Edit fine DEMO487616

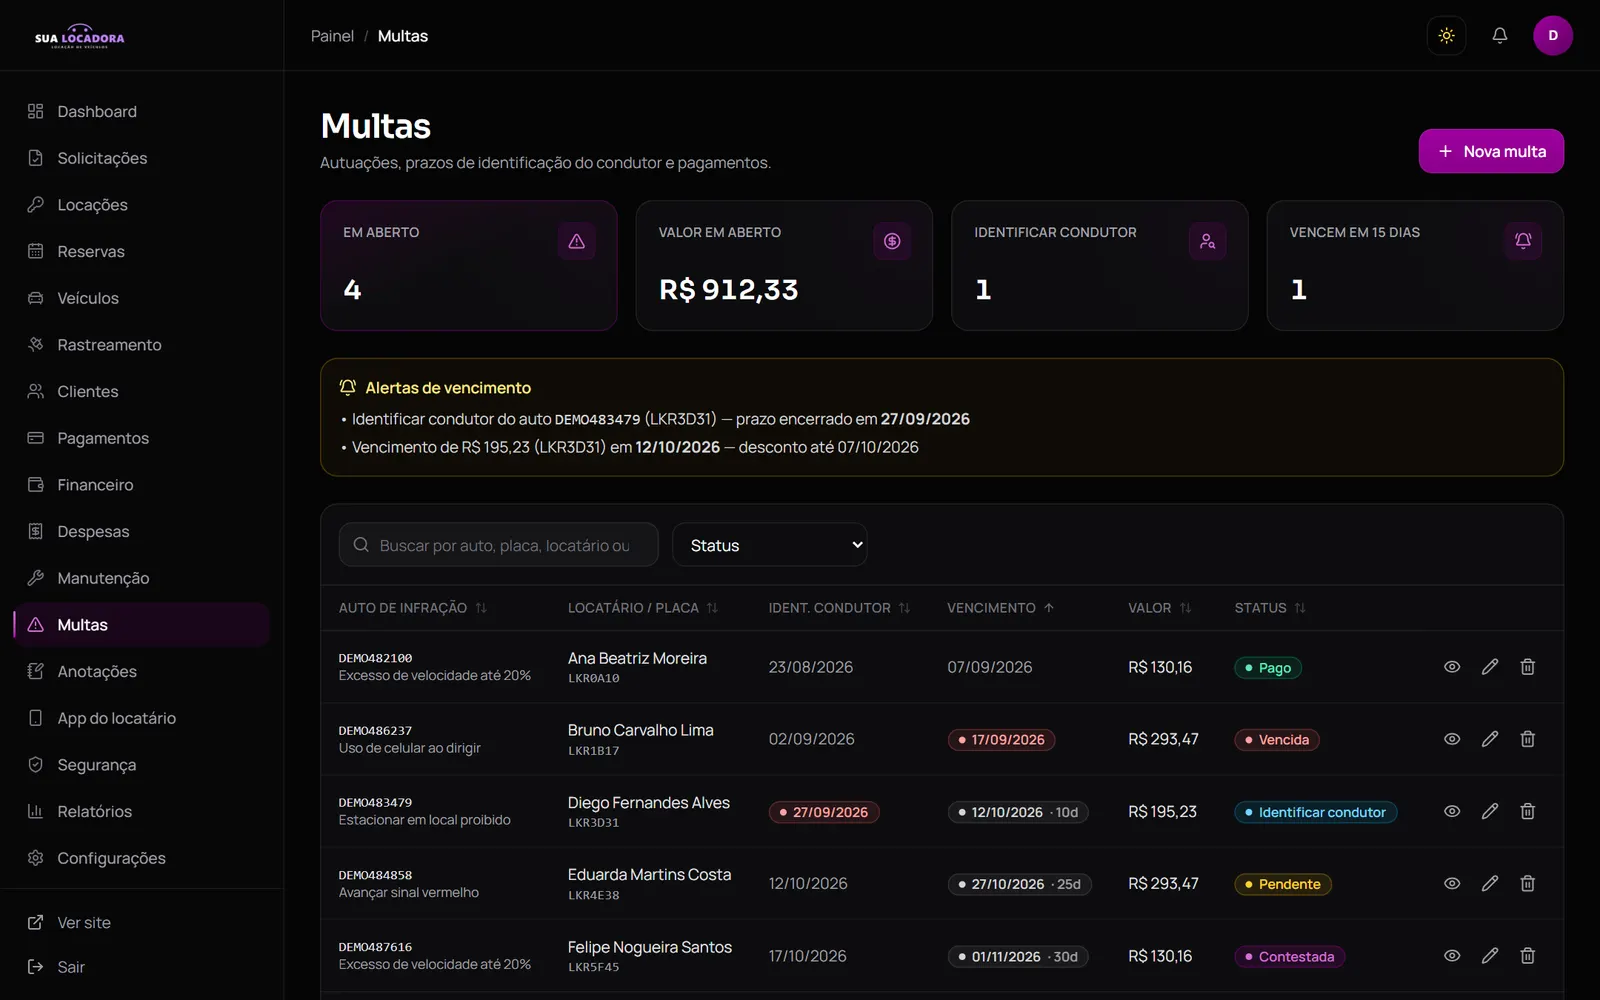click(1490, 956)
